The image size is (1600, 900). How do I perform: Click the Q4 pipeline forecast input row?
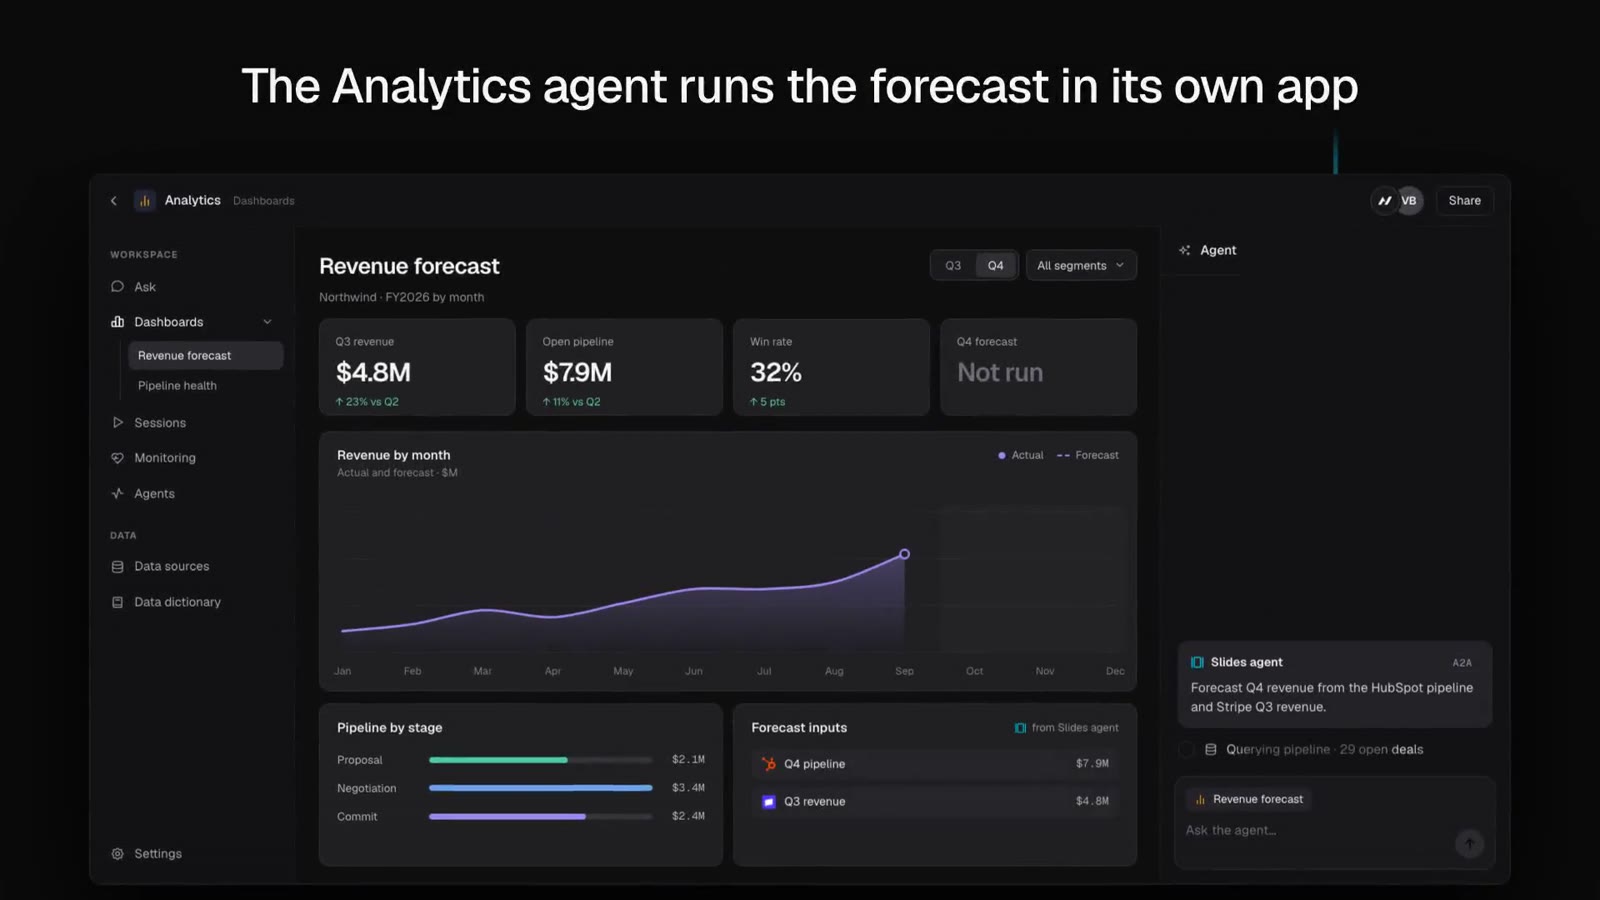[x=935, y=764]
